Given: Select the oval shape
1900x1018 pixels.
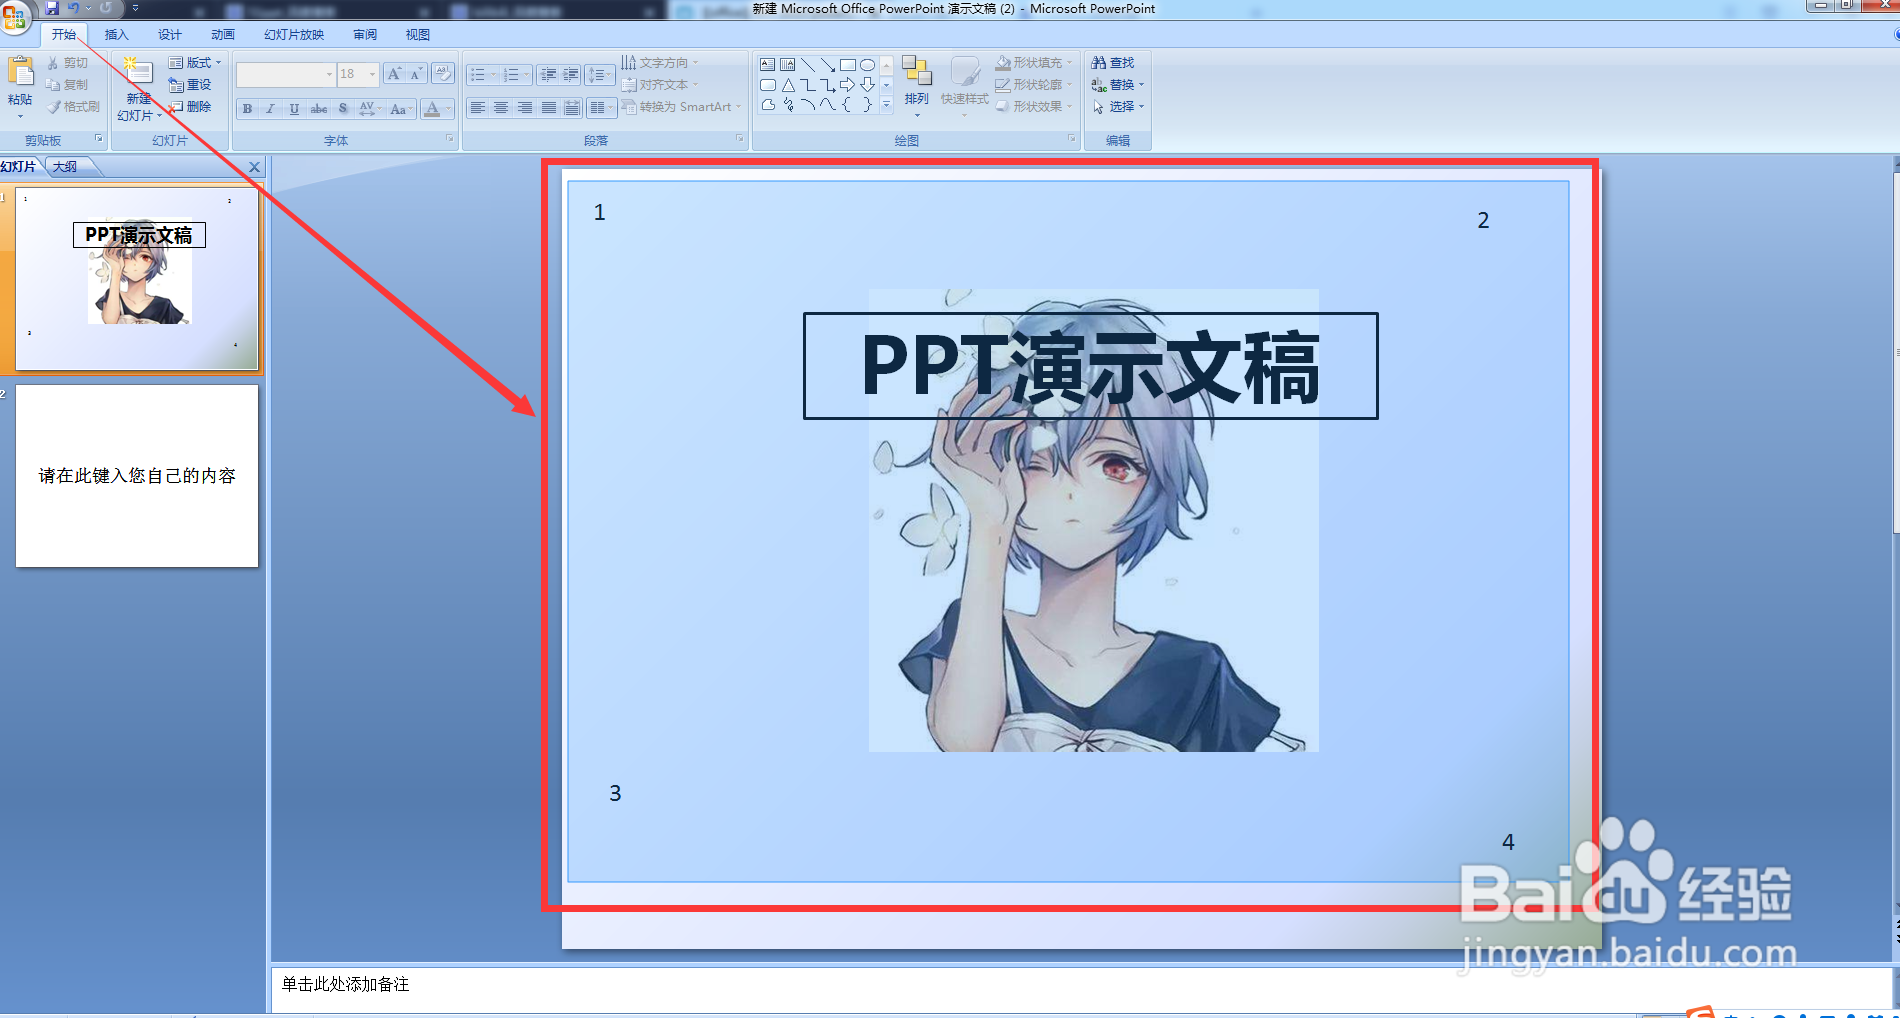Looking at the screenshot, I should (x=867, y=64).
